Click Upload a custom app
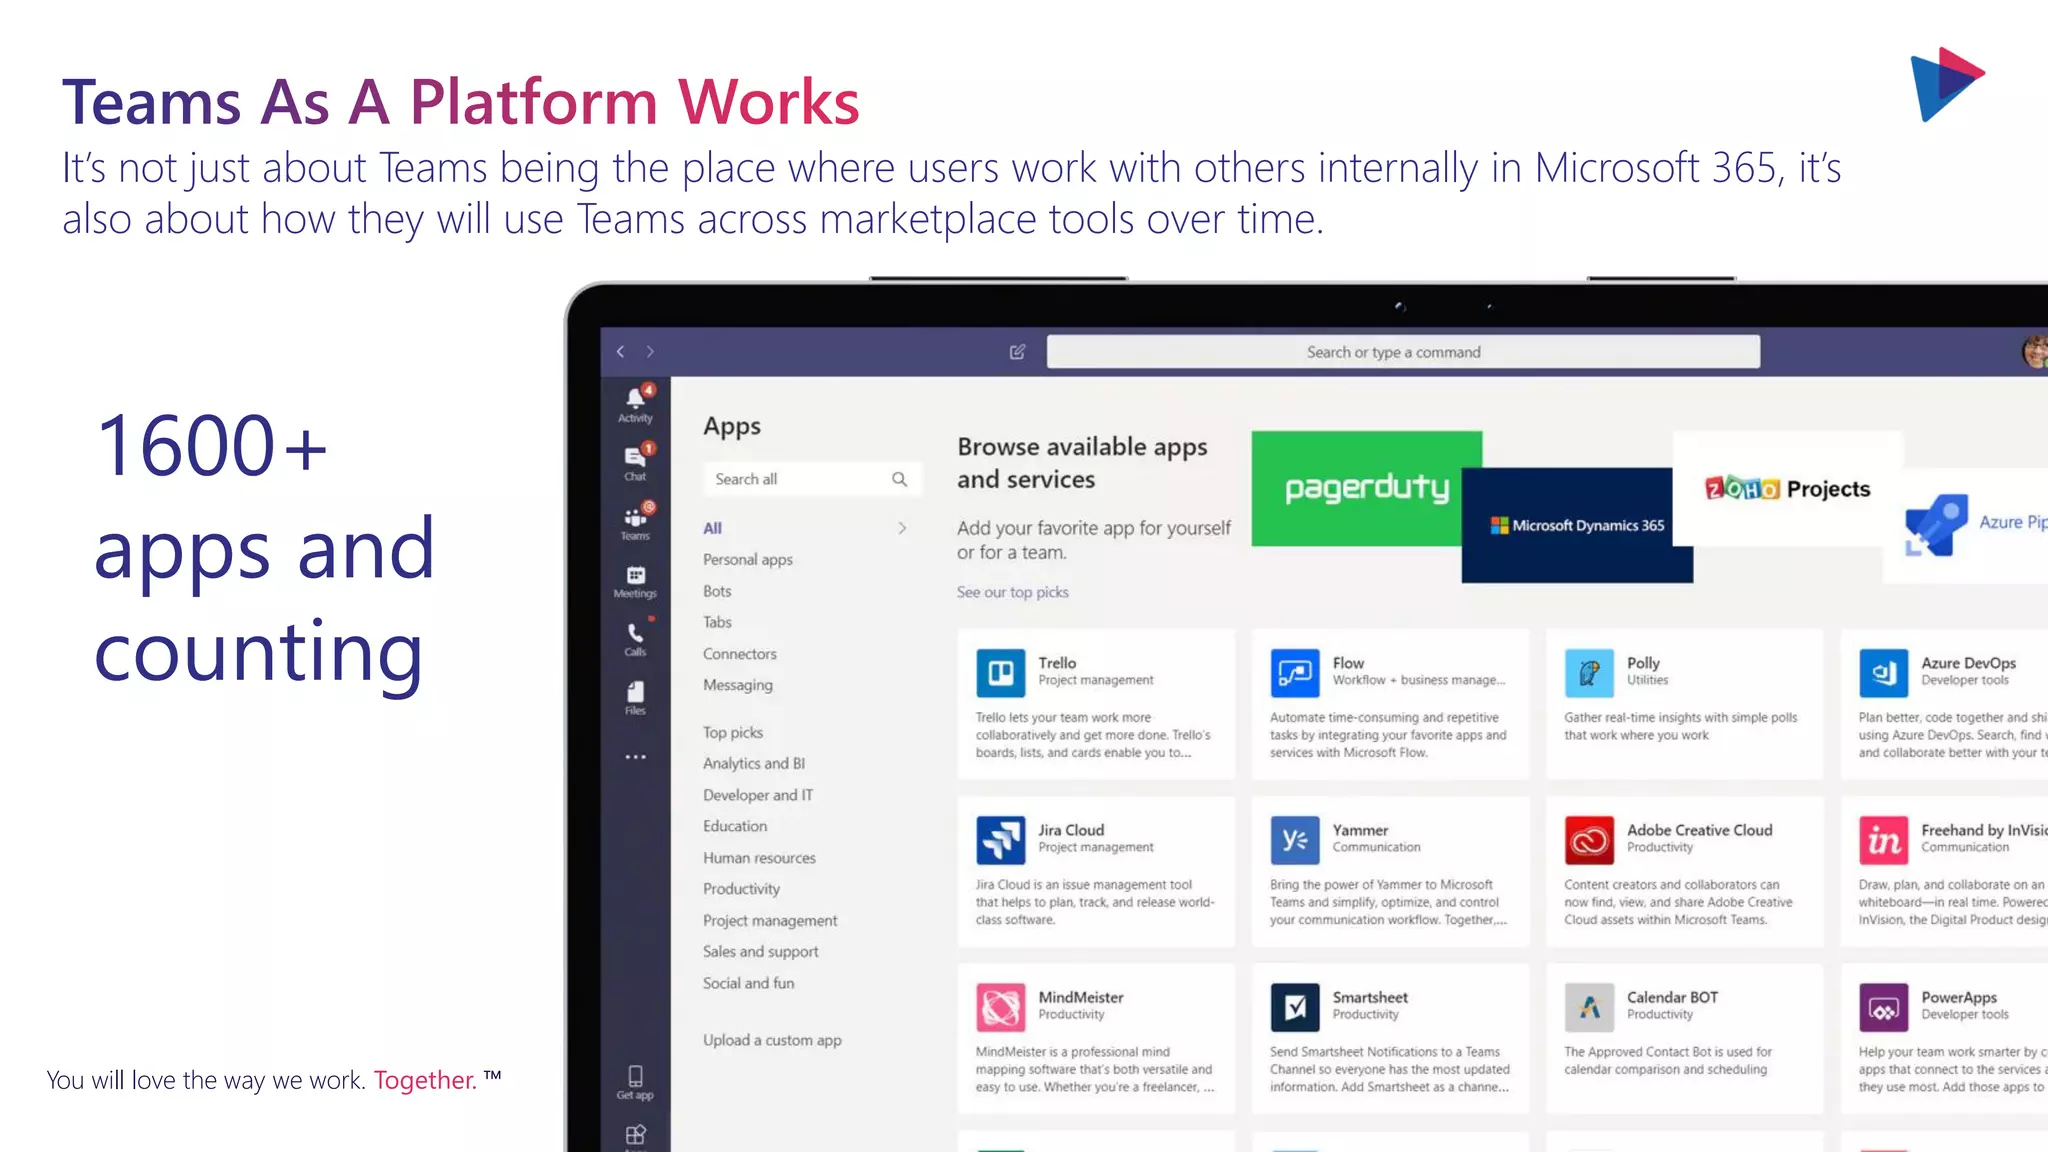The image size is (2048, 1152). (772, 1040)
